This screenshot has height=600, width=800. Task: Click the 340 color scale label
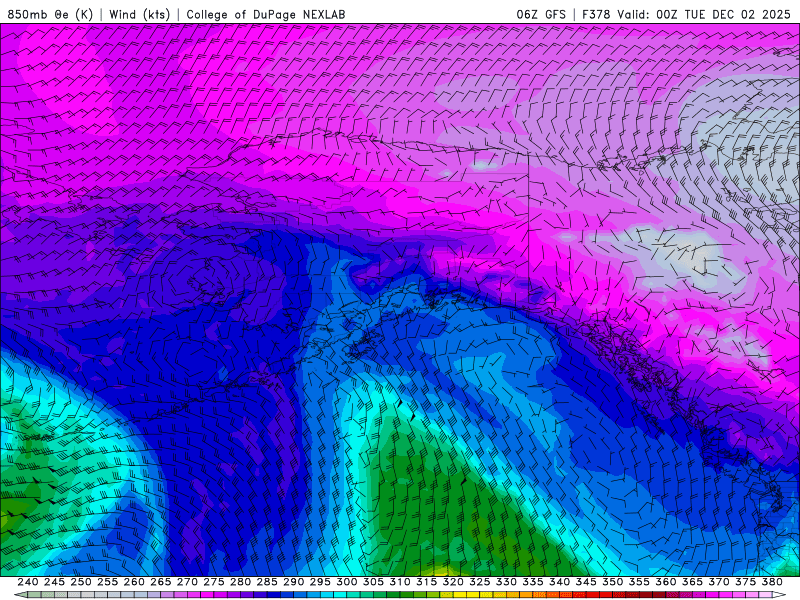tap(559, 582)
